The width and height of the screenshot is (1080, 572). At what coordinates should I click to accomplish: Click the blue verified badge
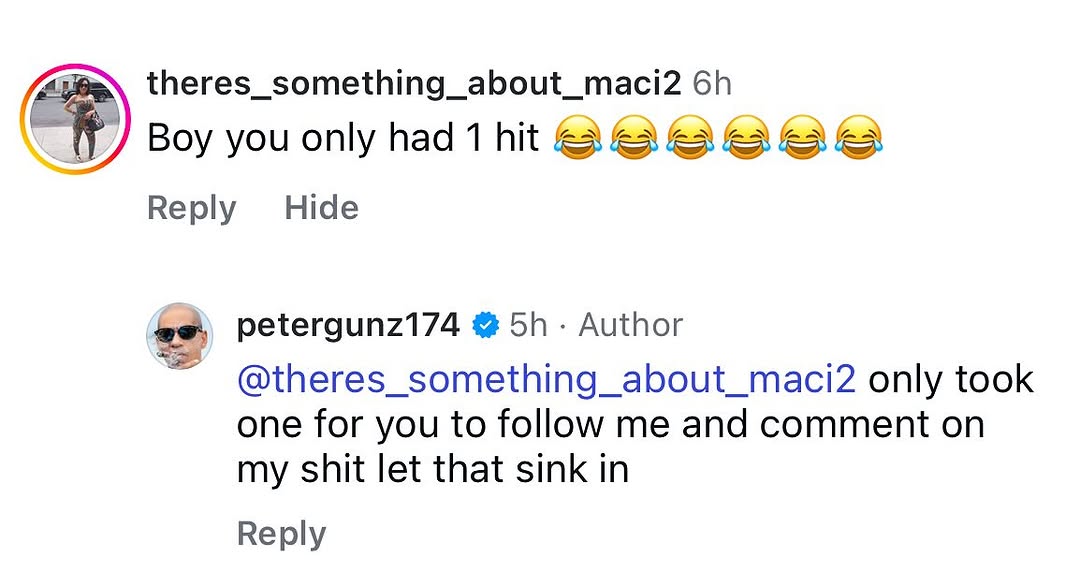485,325
